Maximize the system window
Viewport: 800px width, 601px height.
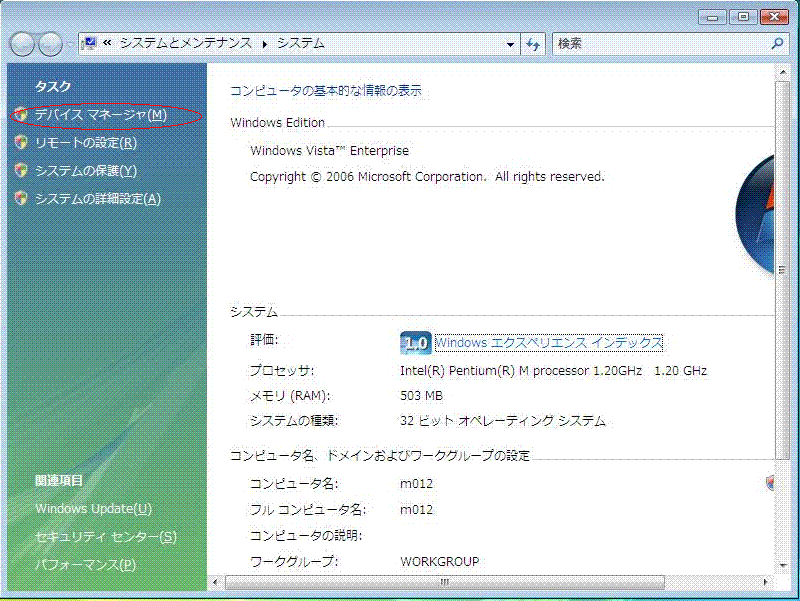tap(743, 17)
